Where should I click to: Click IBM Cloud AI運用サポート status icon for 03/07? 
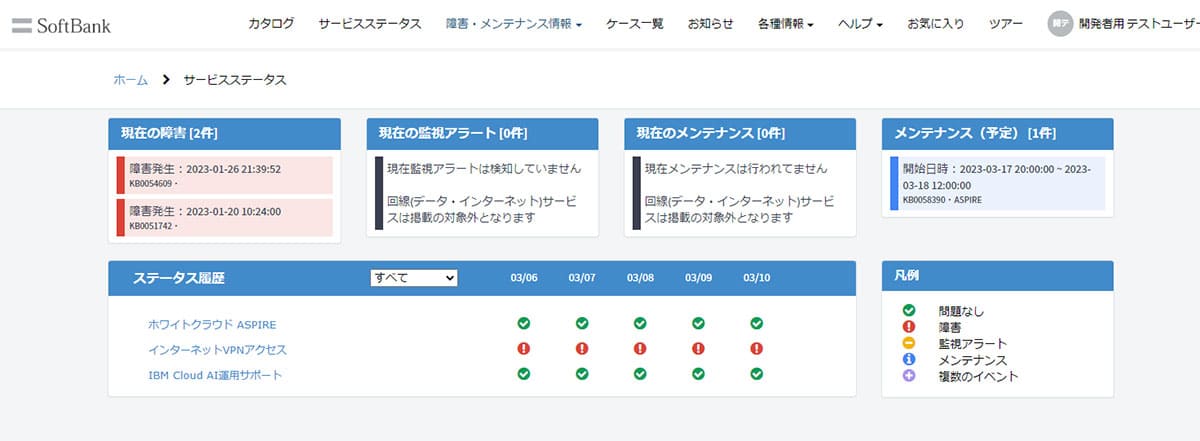click(x=582, y=374)
